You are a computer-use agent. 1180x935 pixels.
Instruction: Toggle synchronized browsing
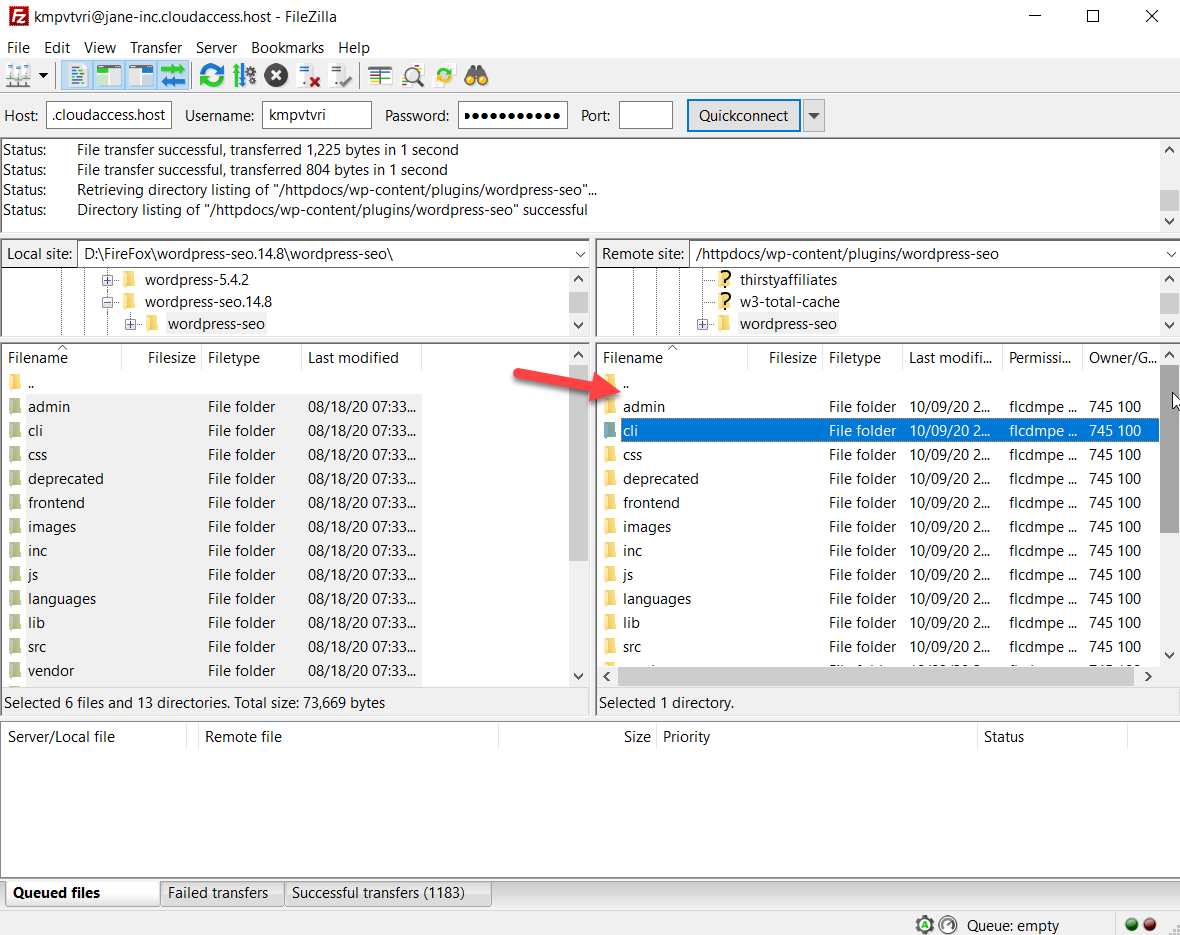pyautogui.click(x=444, y=76)
